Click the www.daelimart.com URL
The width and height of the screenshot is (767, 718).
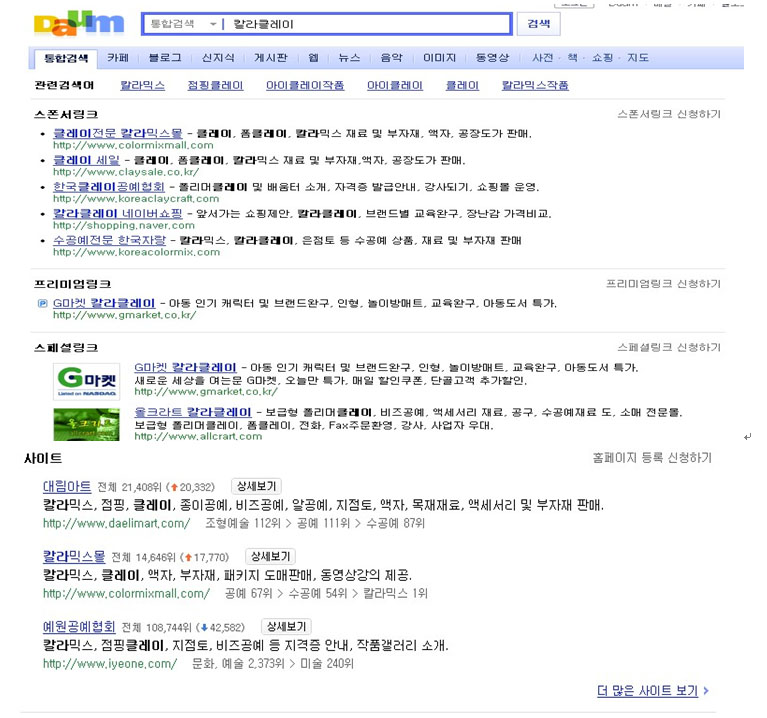pyautogui.click(x=116, y=523)
